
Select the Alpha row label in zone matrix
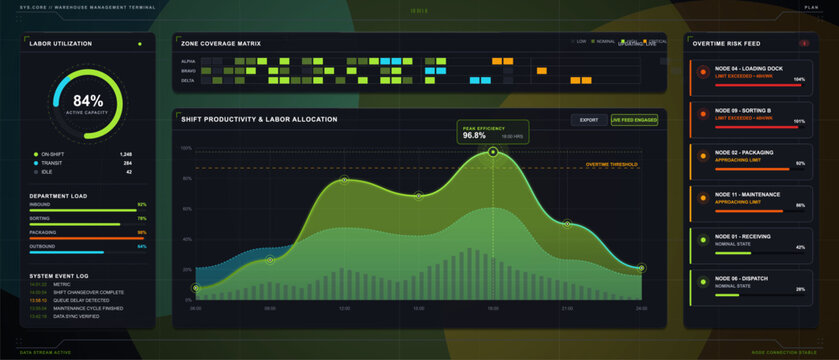coord(188,62)
